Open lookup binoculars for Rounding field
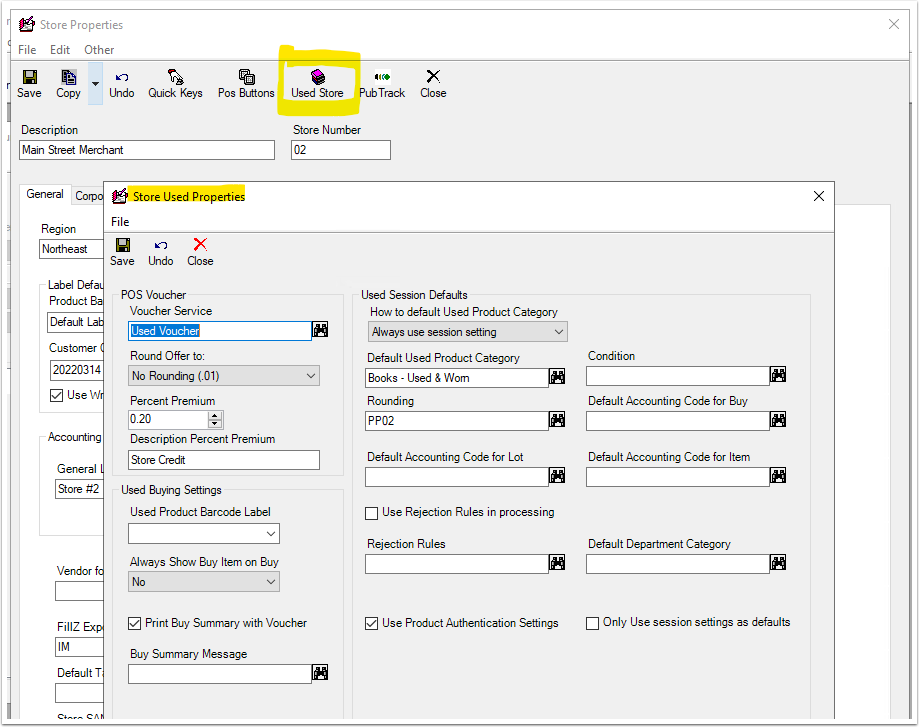The height and width of the screenshot is (727, 919). coord(557,420)
